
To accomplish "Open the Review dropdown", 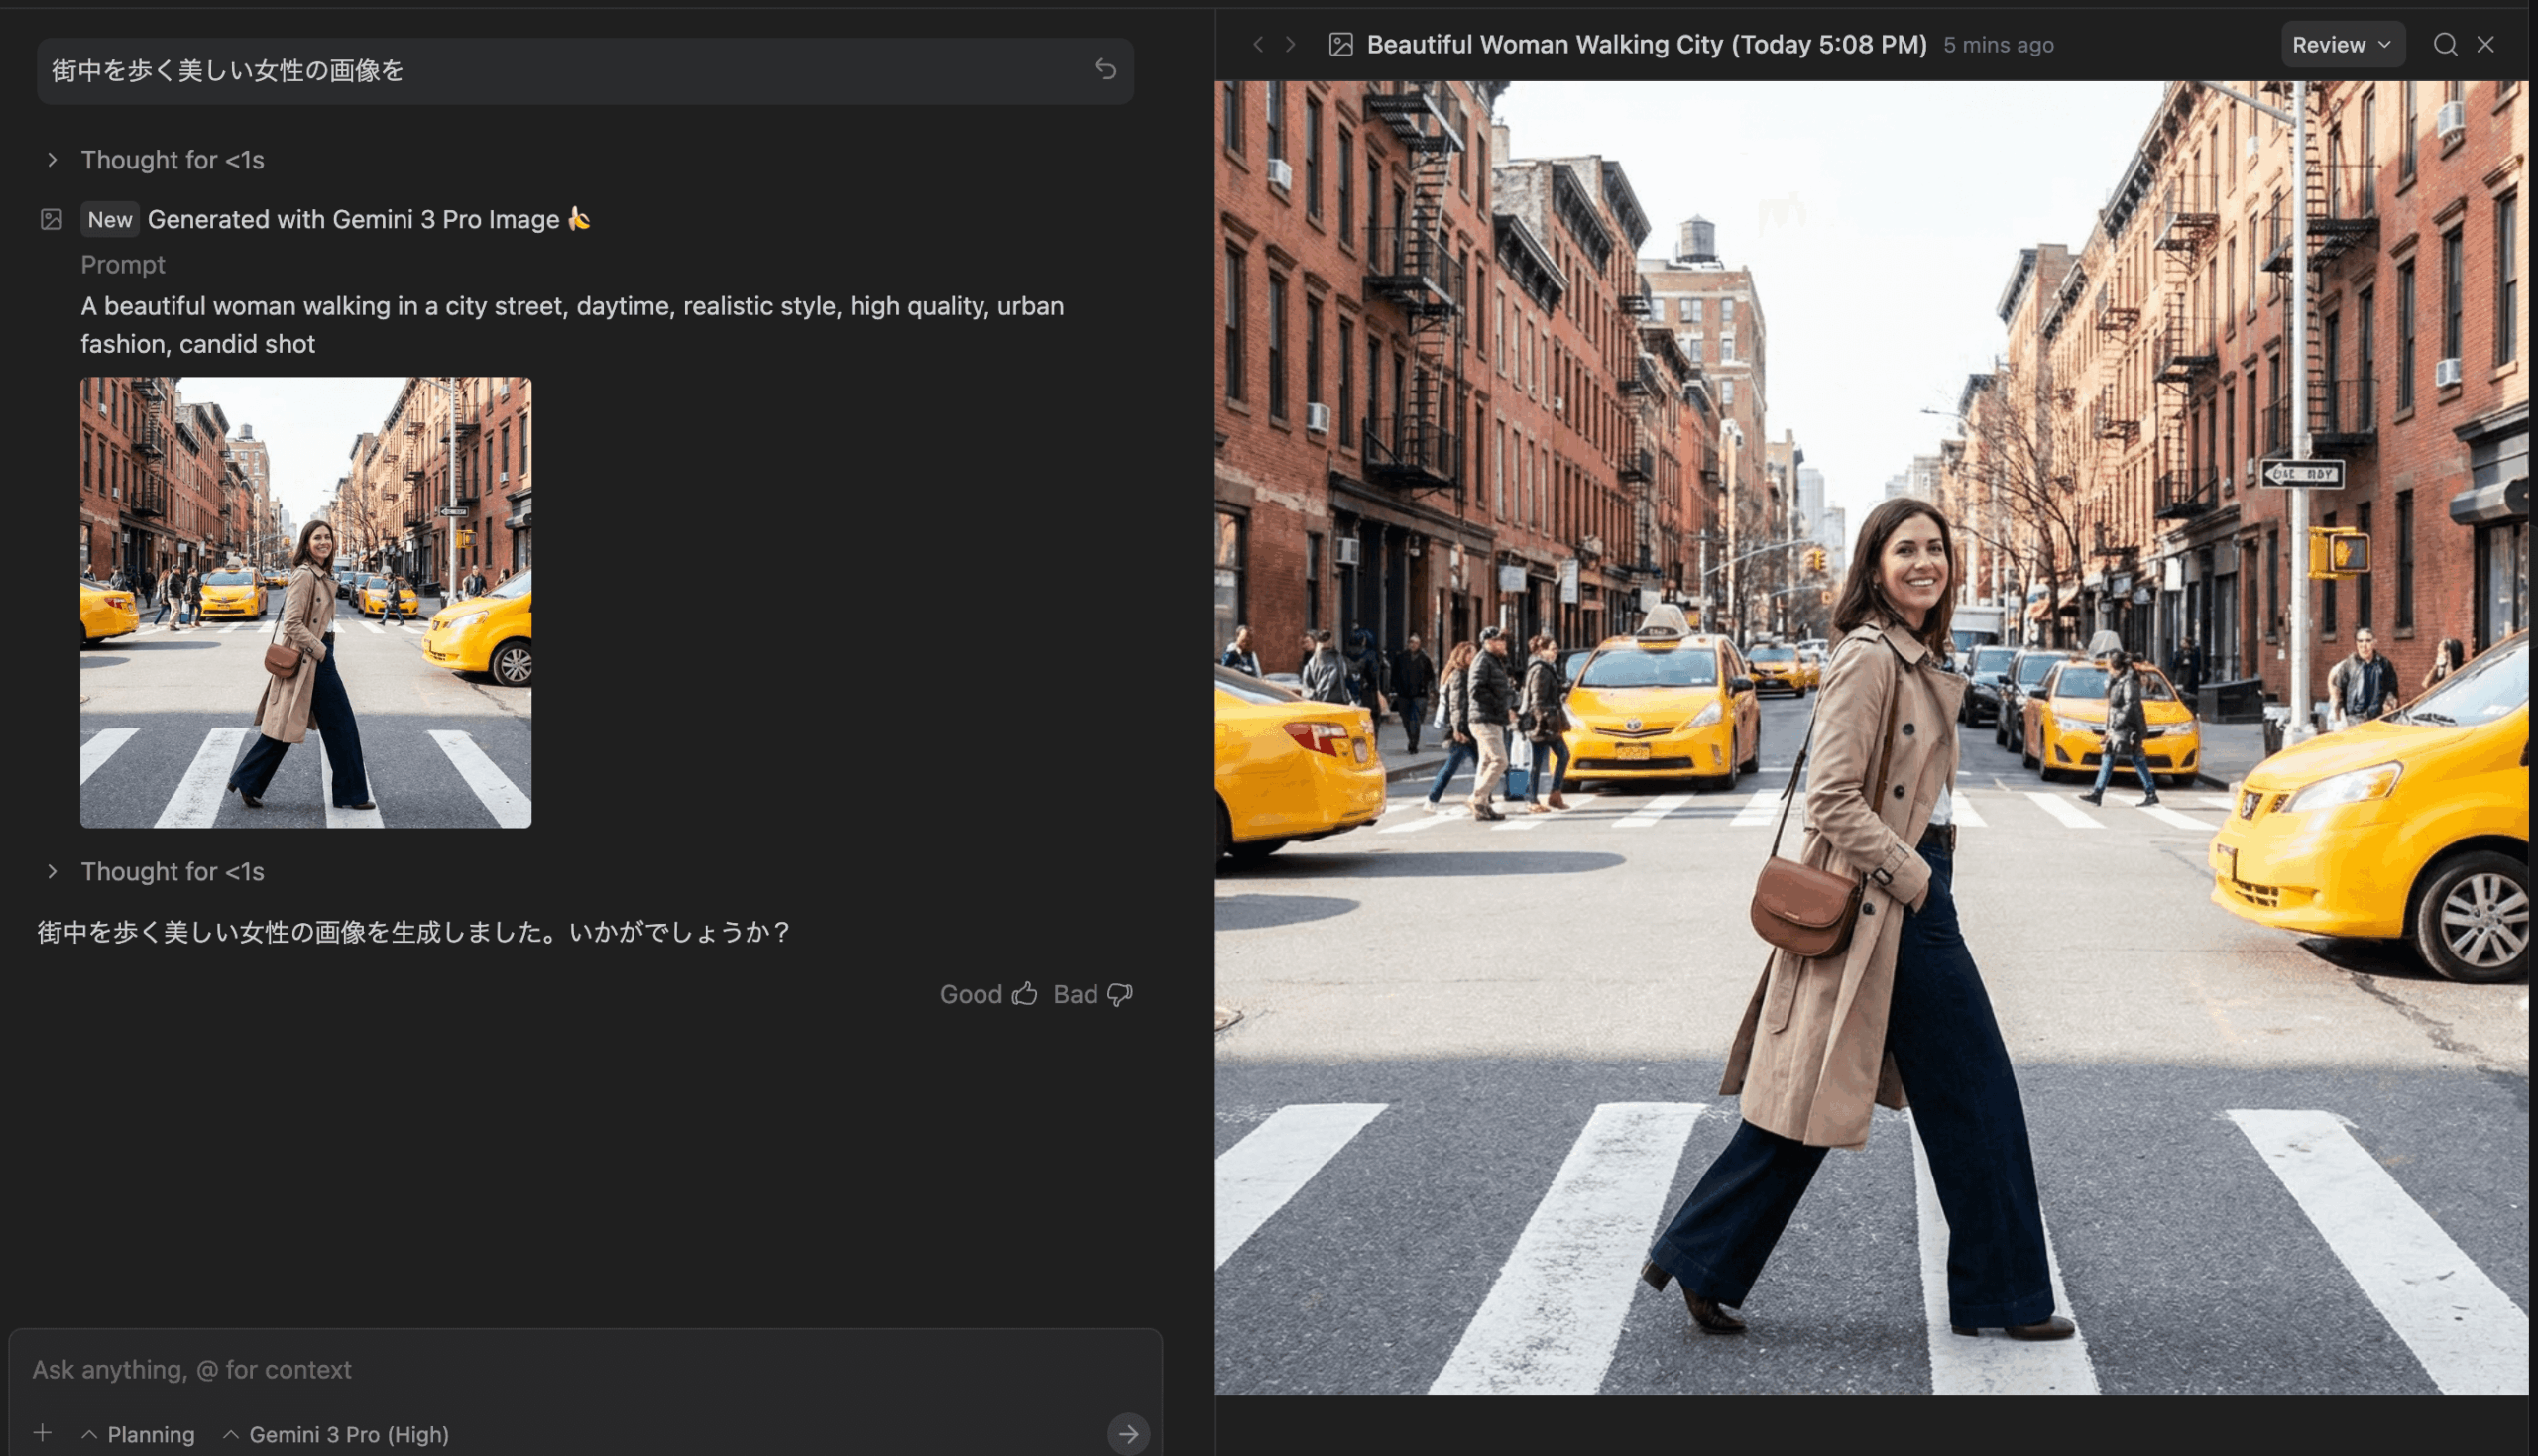I will coord(2343,44).
